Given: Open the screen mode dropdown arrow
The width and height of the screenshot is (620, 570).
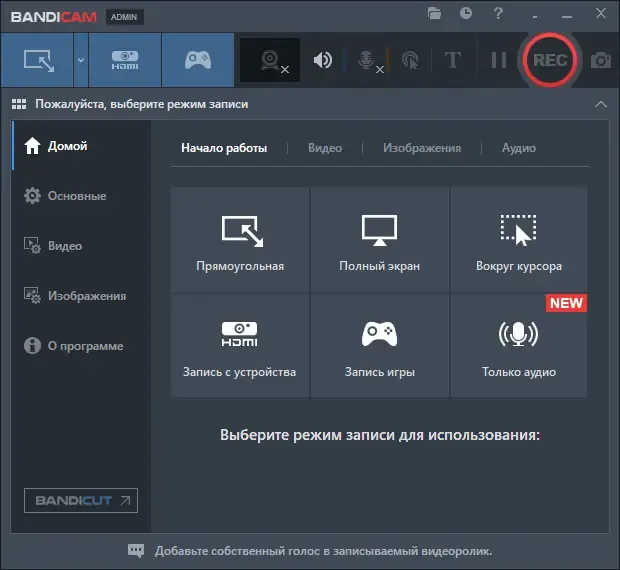Looking at the screenshot, I should (81, 60).
